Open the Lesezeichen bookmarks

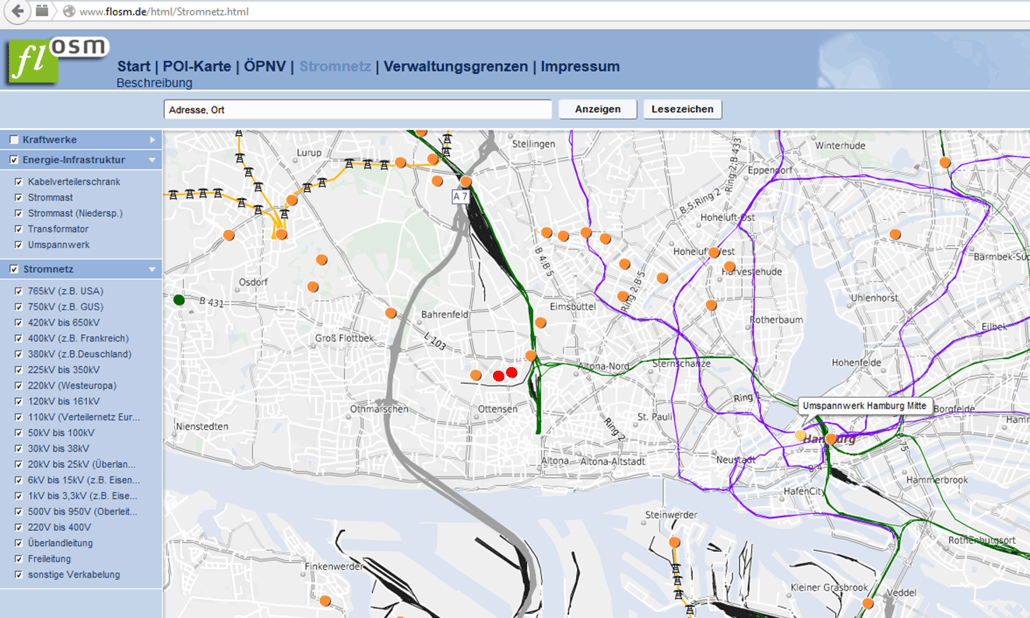pos(681,109)
